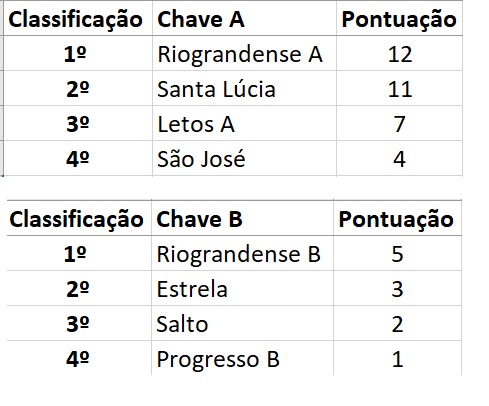The width and height of the screenshot is (489, 406).
Task: Select the Letos A cell
Action: 244,123
